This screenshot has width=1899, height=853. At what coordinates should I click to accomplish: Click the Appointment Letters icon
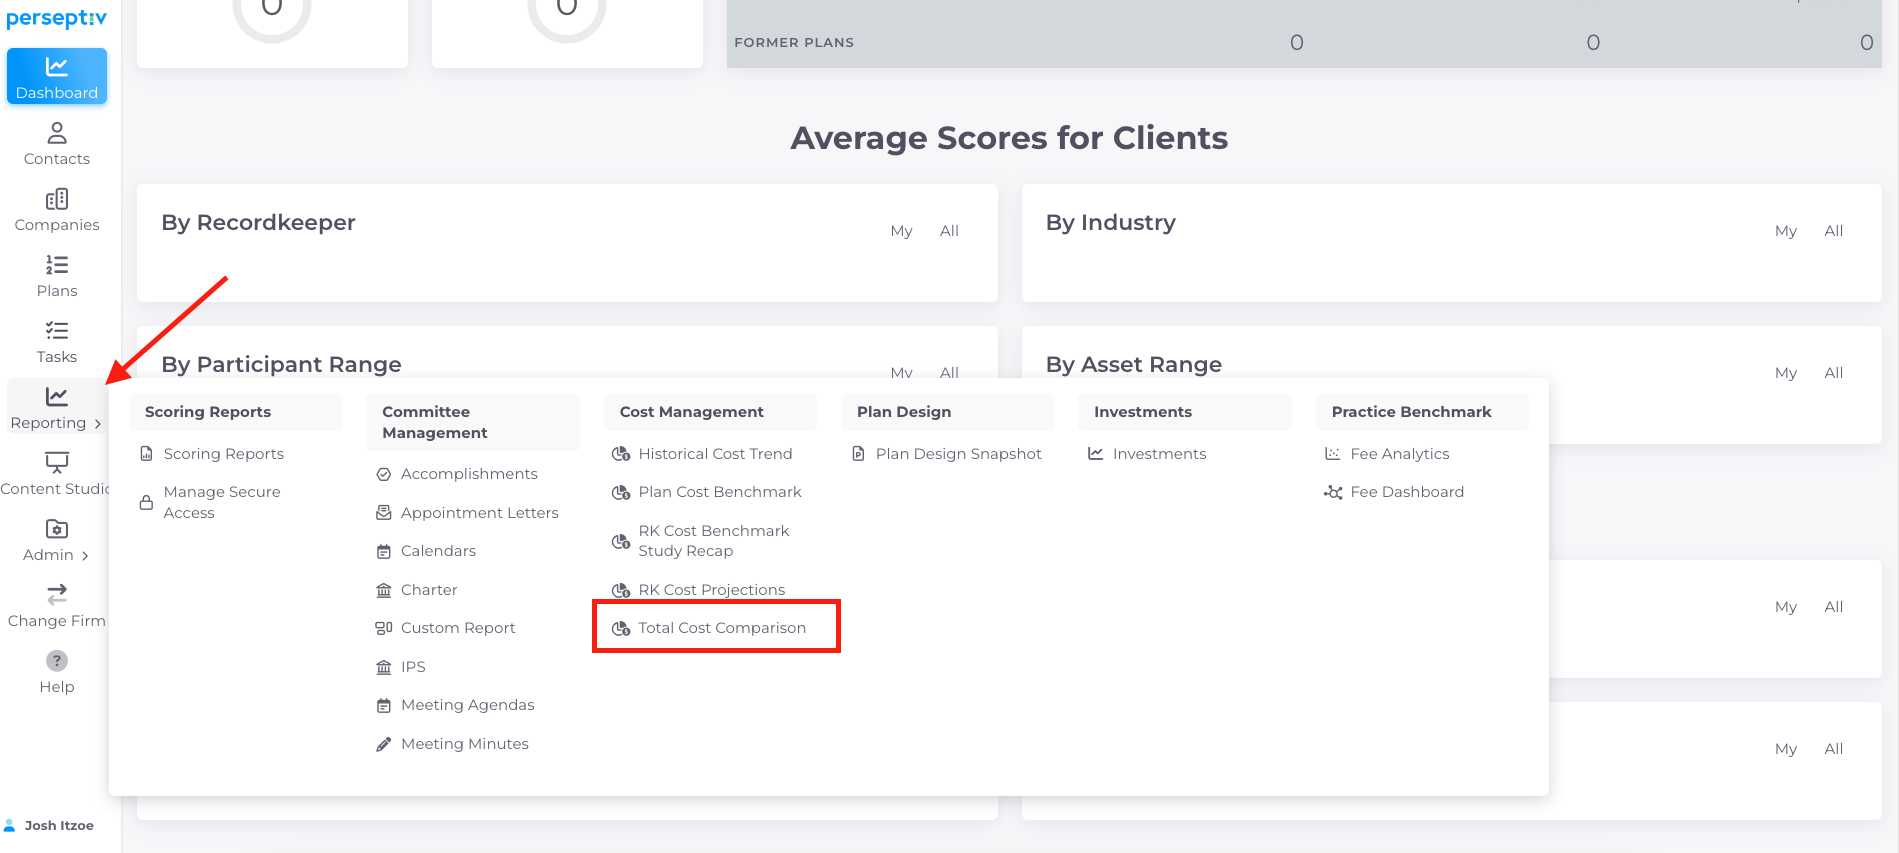[384, 513]
